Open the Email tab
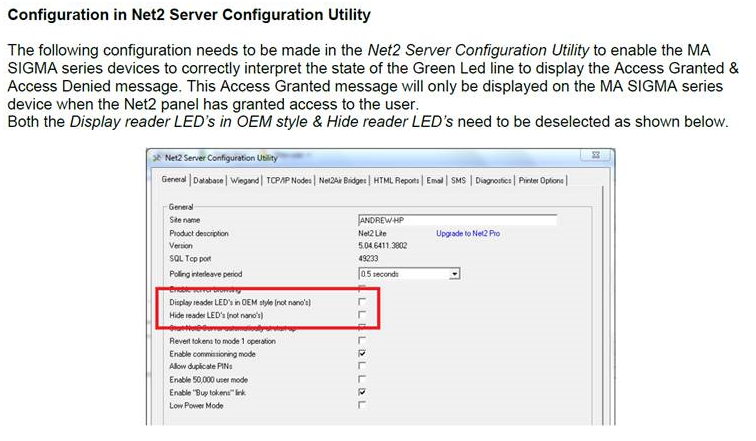756x441 pixels. point(434,181)
